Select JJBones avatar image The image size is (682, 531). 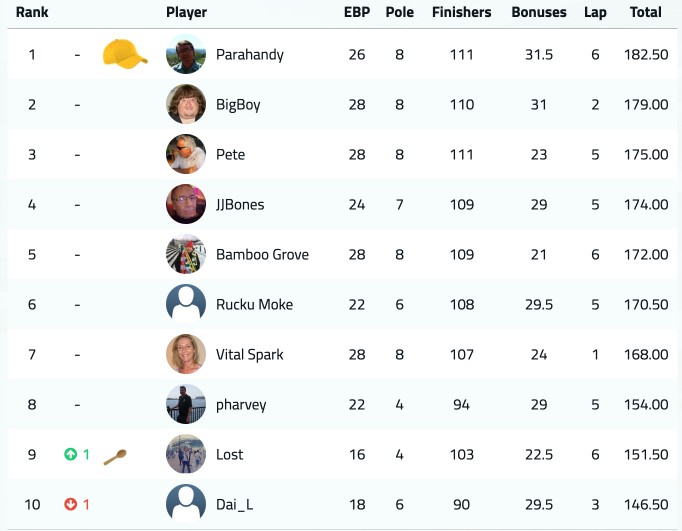pos(186,204)
